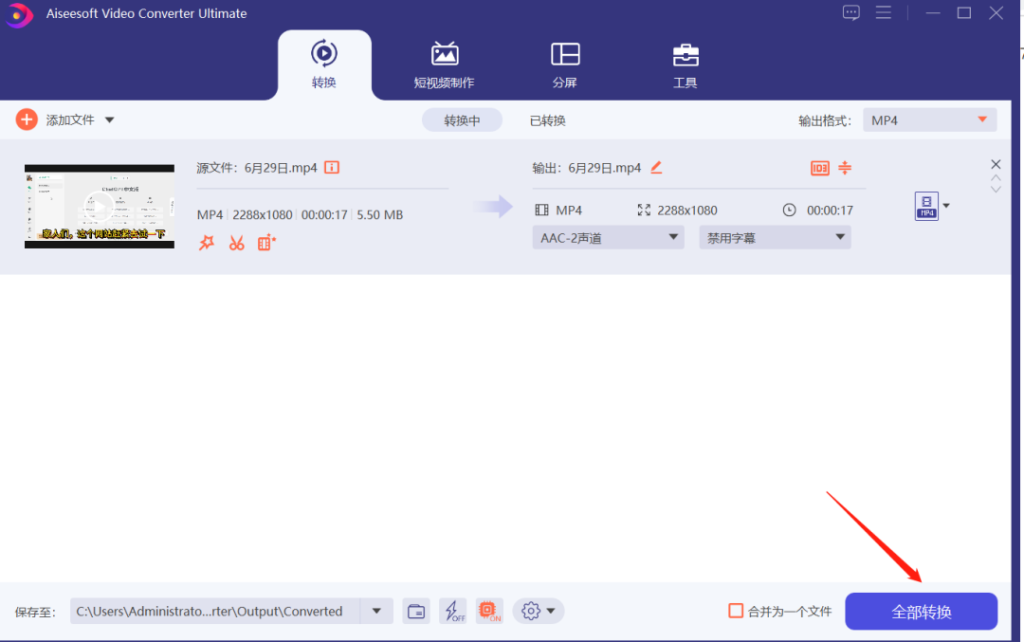The width and height of the screenshot is (1024, 642).
Task: Check 合并为一个文件 checkbox
Action: tap(735, 611)
